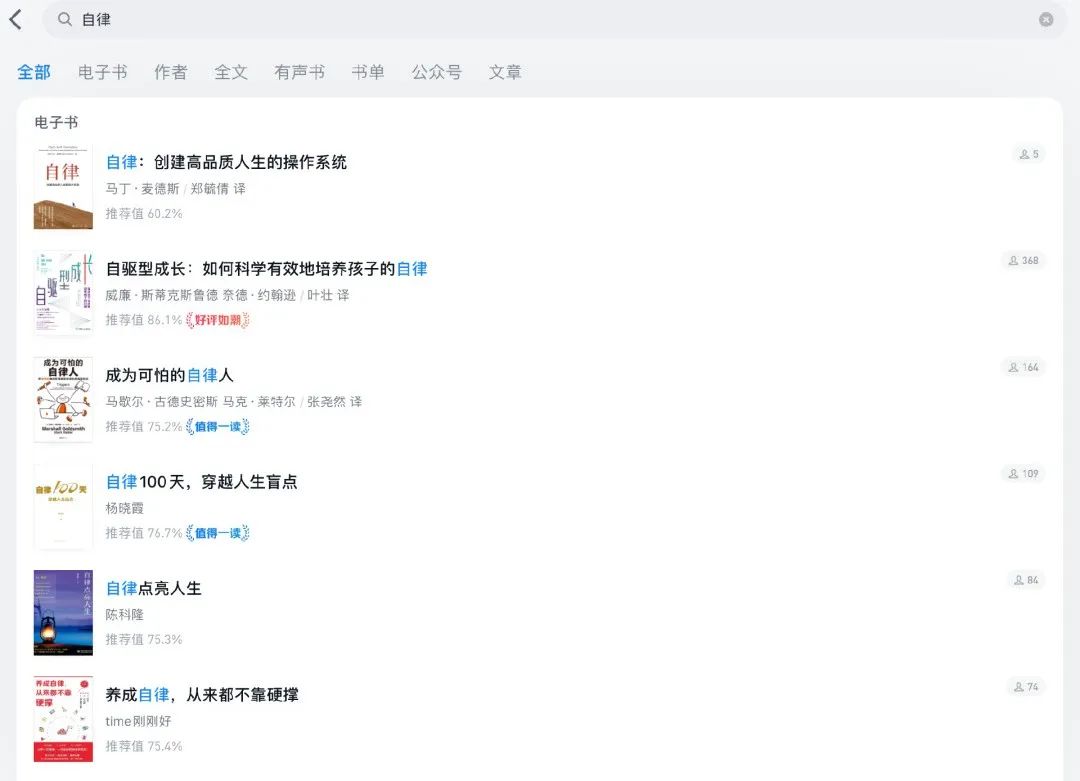Open the book 自律：创建高品质人生的操作系统
This screenshot has width=1080, height=781.
click(x=227, y=161)
